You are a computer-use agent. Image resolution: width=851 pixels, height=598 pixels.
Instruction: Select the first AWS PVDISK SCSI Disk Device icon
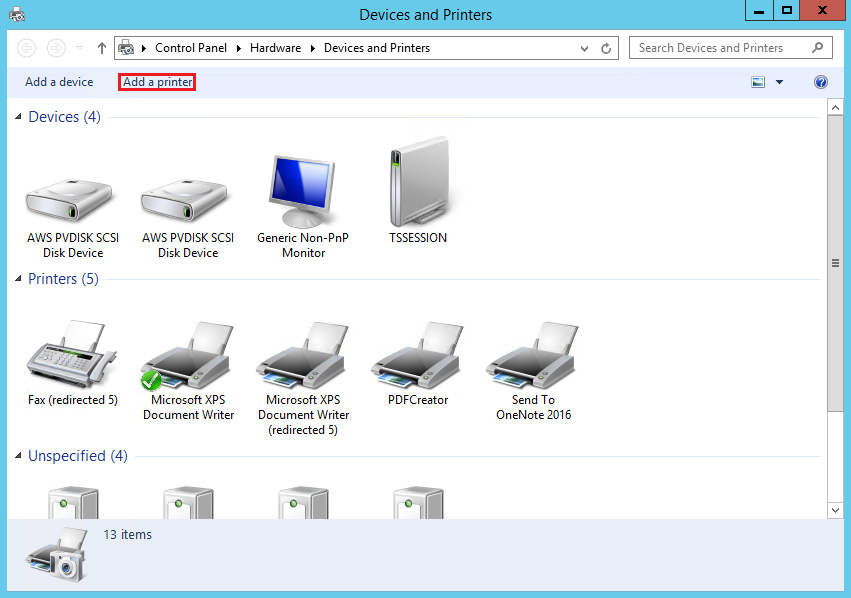pos(69,199)
